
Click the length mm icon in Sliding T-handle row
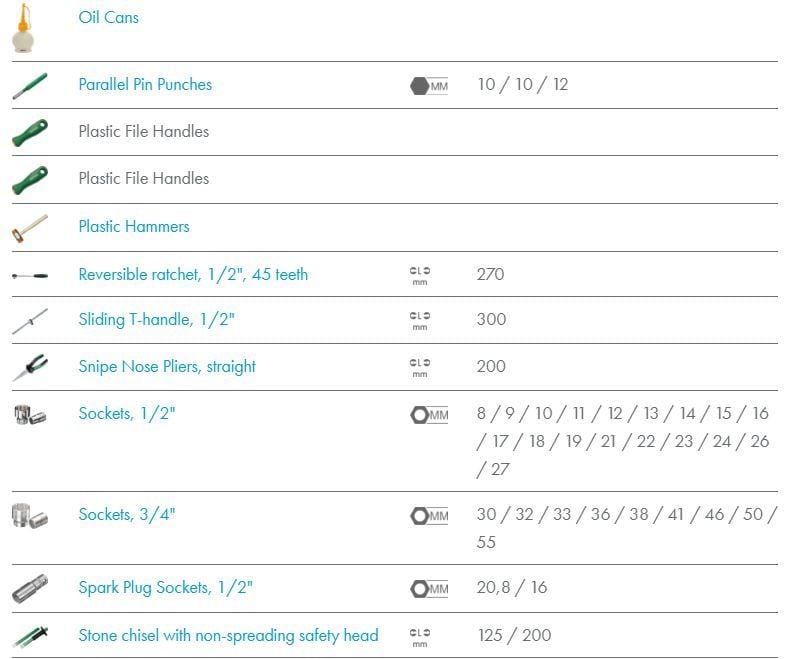tap(420, 321)
